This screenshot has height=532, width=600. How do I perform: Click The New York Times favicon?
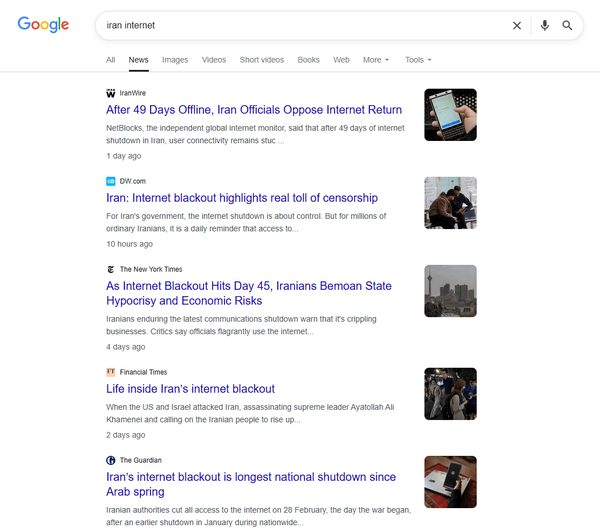pos(111,269)
